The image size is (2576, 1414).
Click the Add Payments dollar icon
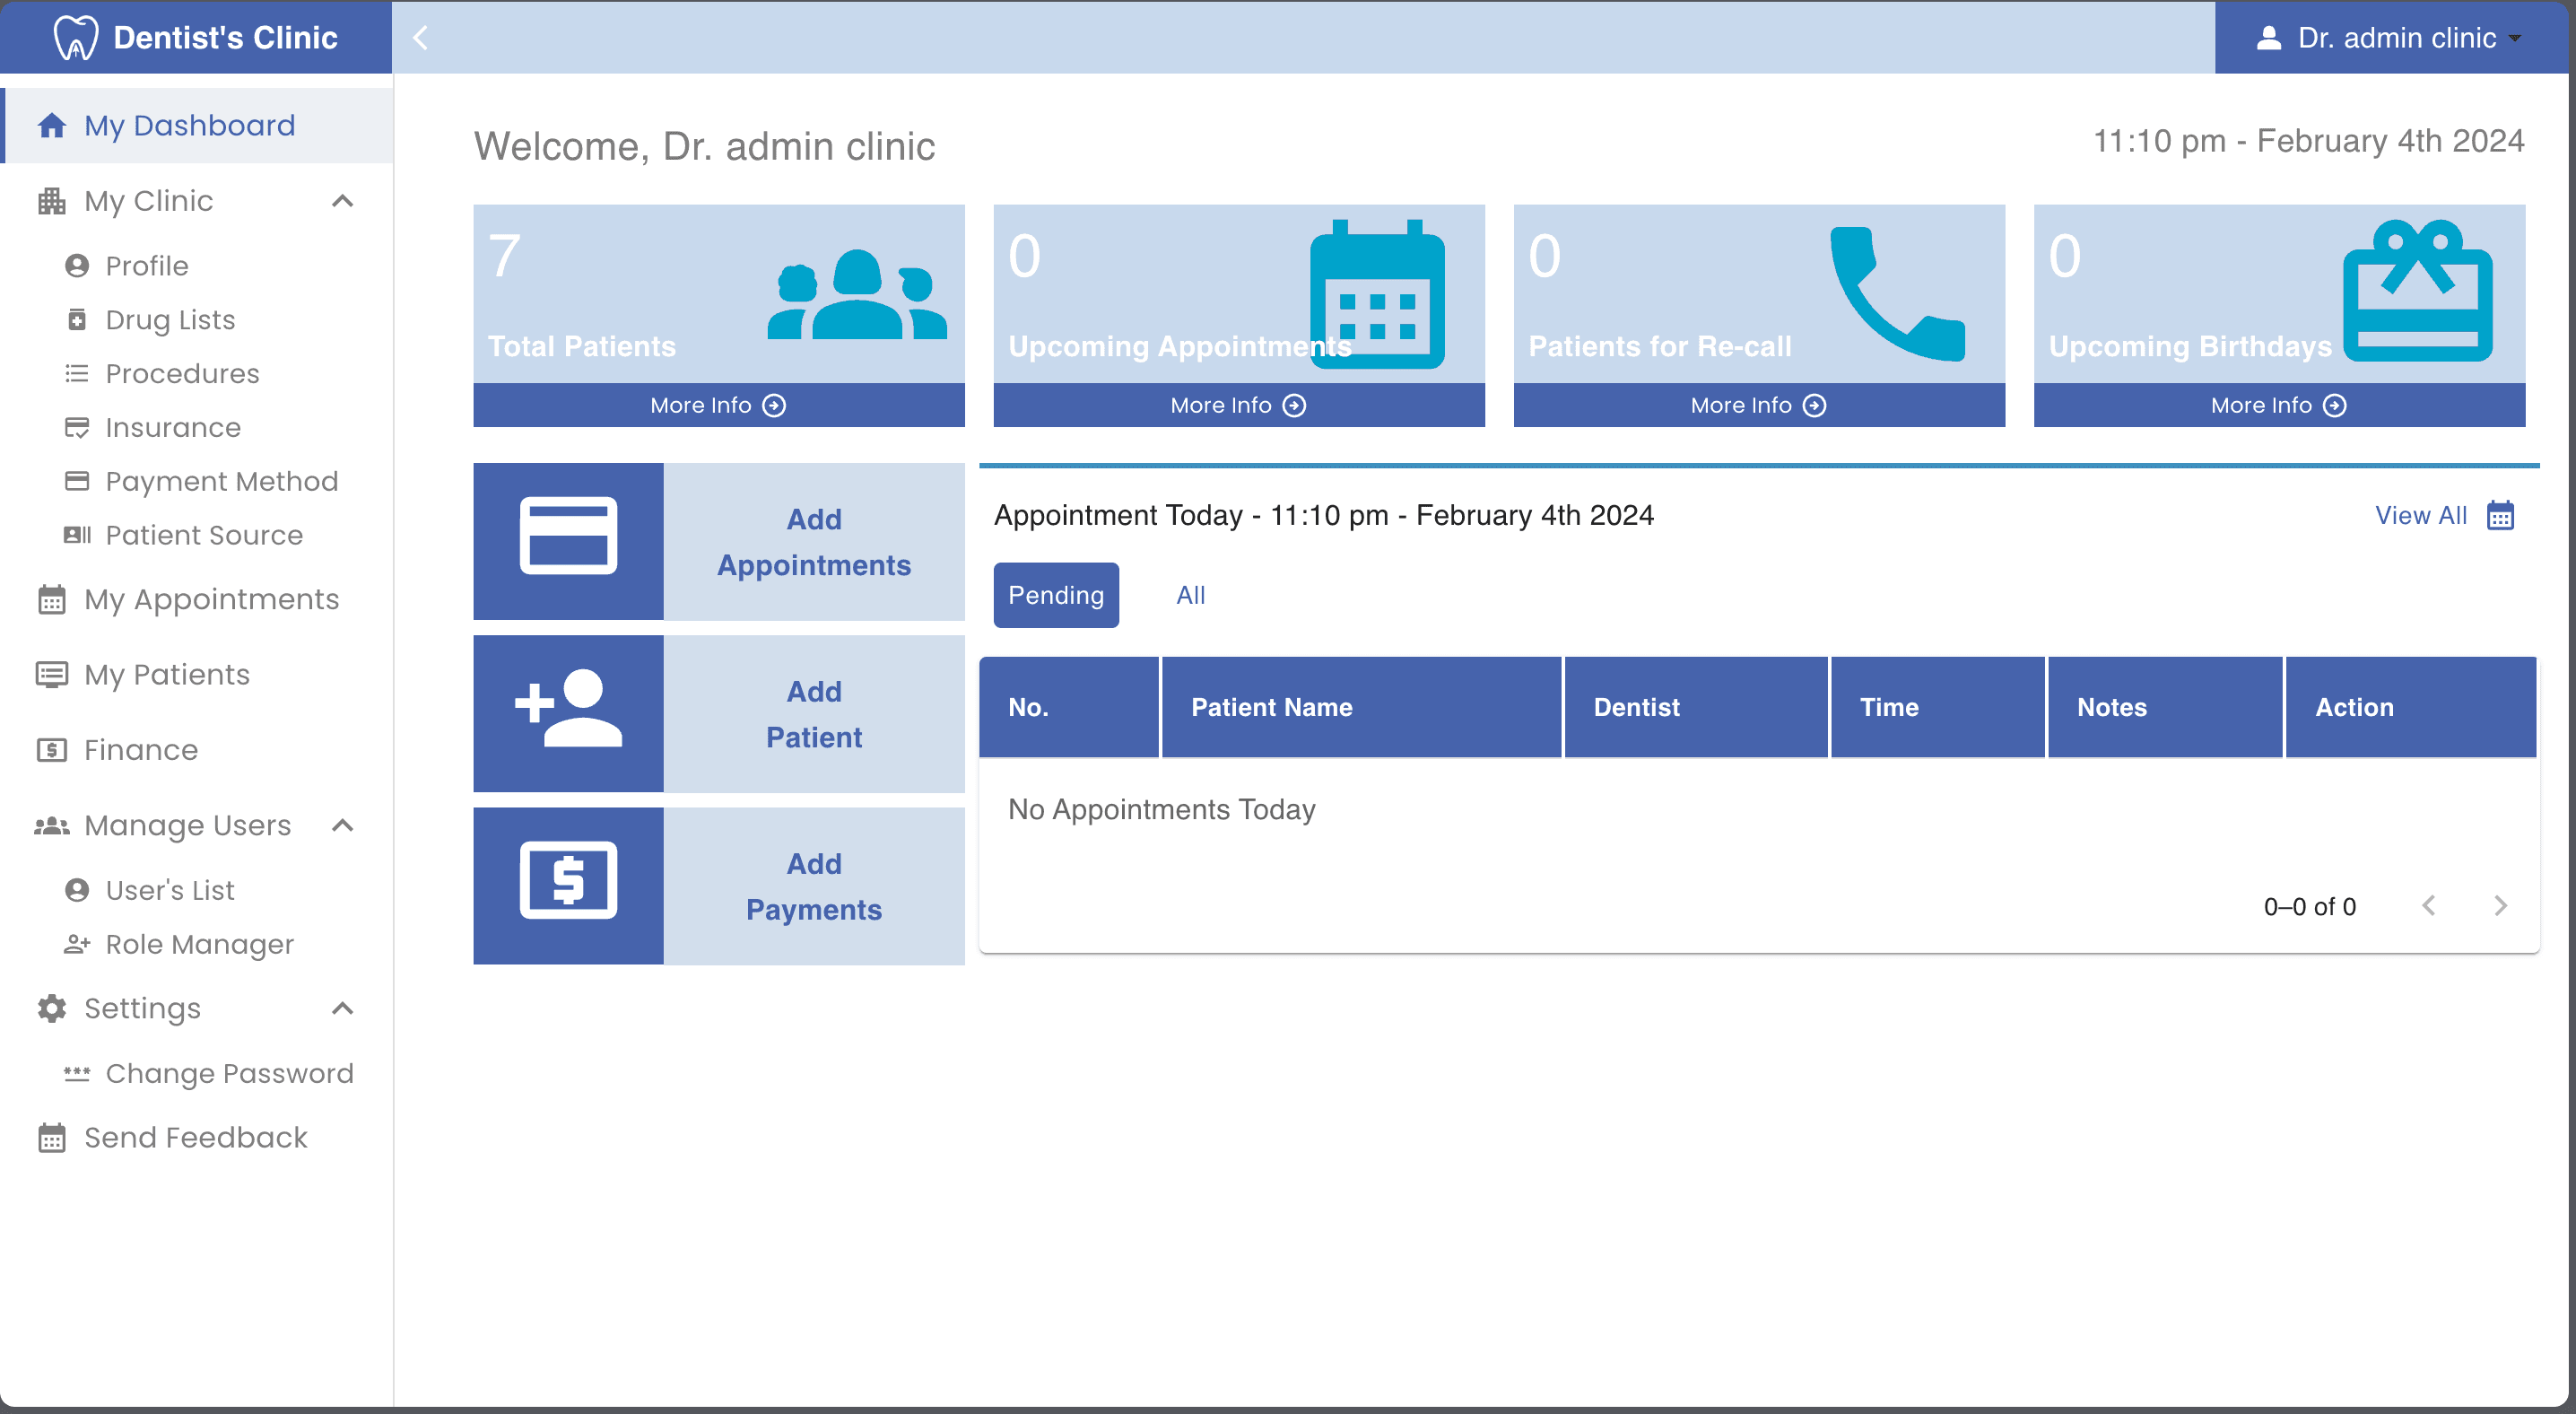(568, 881)
